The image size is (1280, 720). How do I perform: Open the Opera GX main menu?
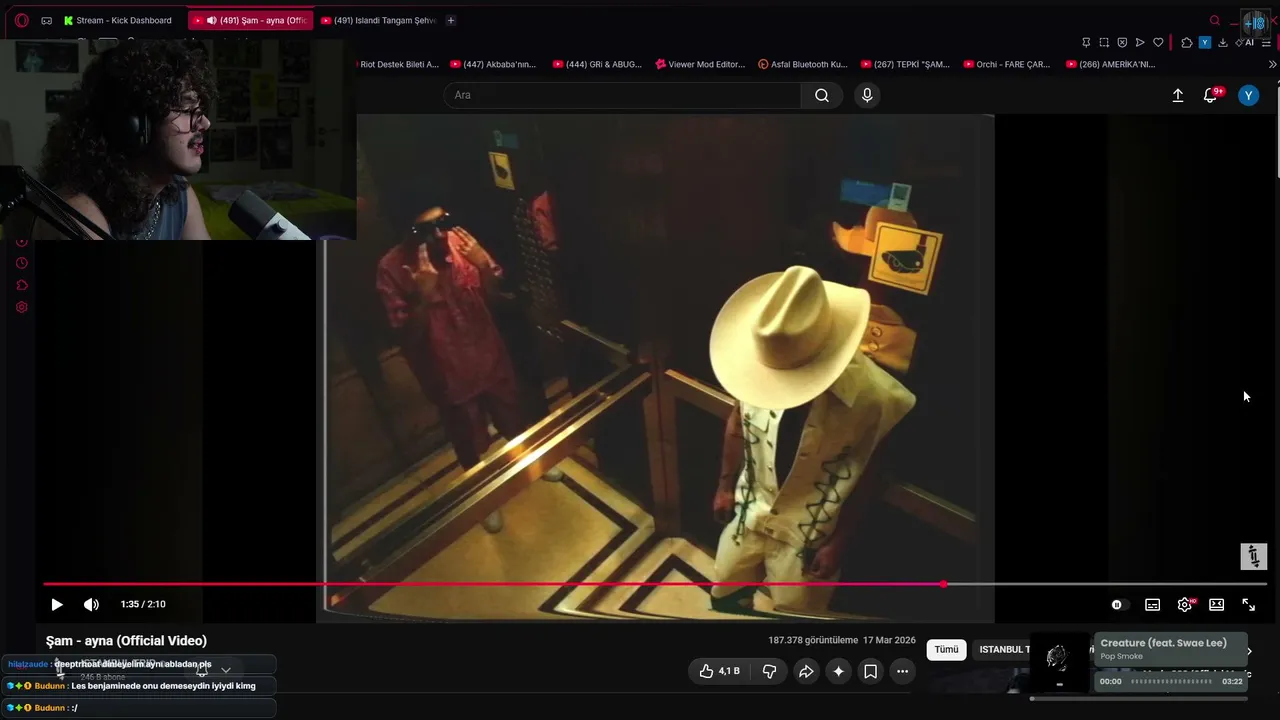[x=21, y=20]
